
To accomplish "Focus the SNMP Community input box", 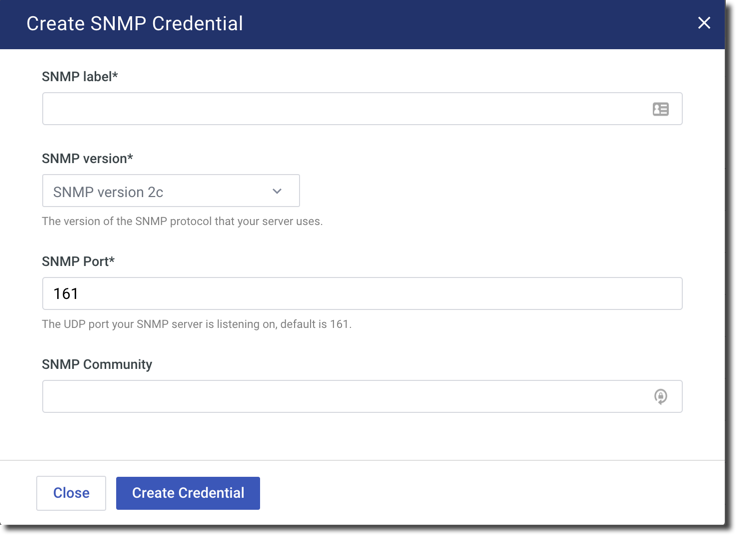I will pyautogui.click(x=340, y=397).
